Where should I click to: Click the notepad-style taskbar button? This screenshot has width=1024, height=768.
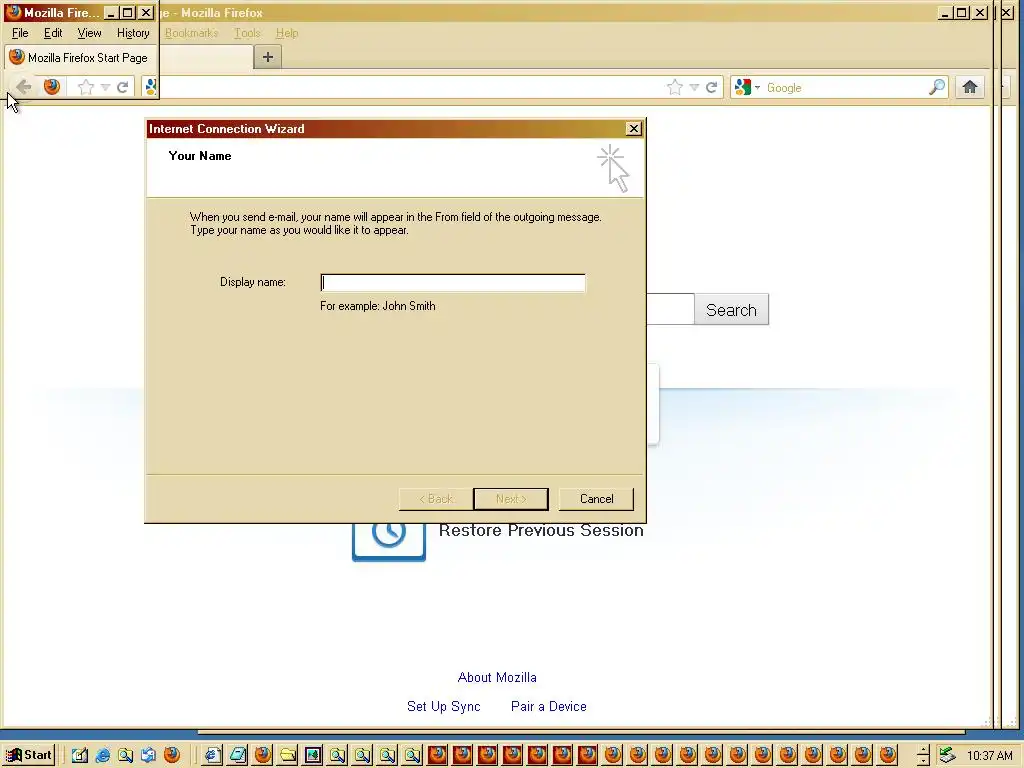click(238, 756)
